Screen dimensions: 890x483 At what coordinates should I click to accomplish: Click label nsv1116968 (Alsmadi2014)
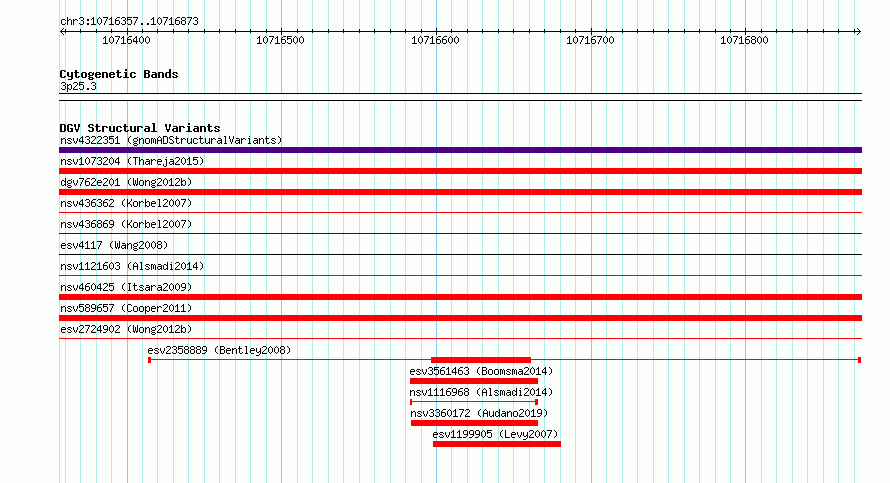point(481,392)
